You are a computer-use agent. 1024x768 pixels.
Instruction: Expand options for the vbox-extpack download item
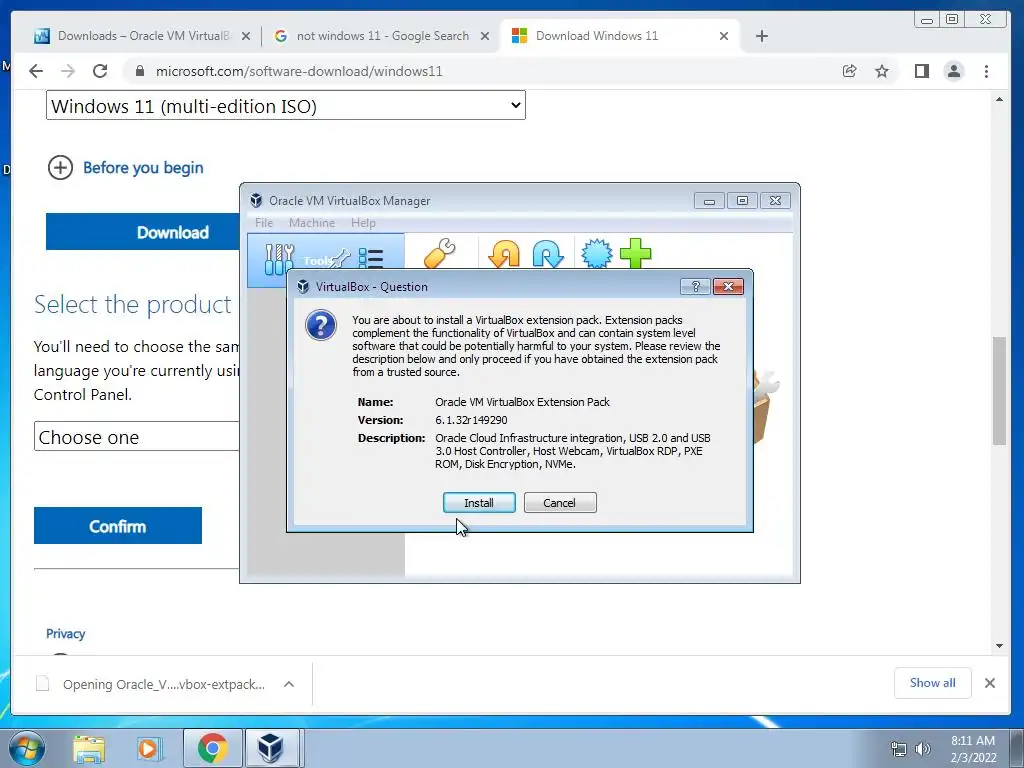289,684
